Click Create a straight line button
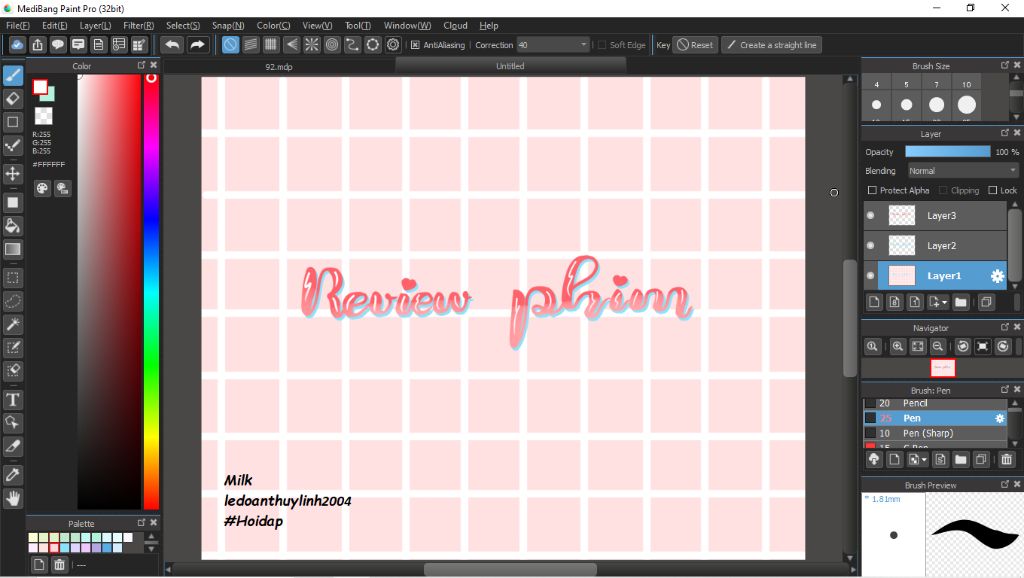Screen dimensions: 1024x578 tap(771, 45)
